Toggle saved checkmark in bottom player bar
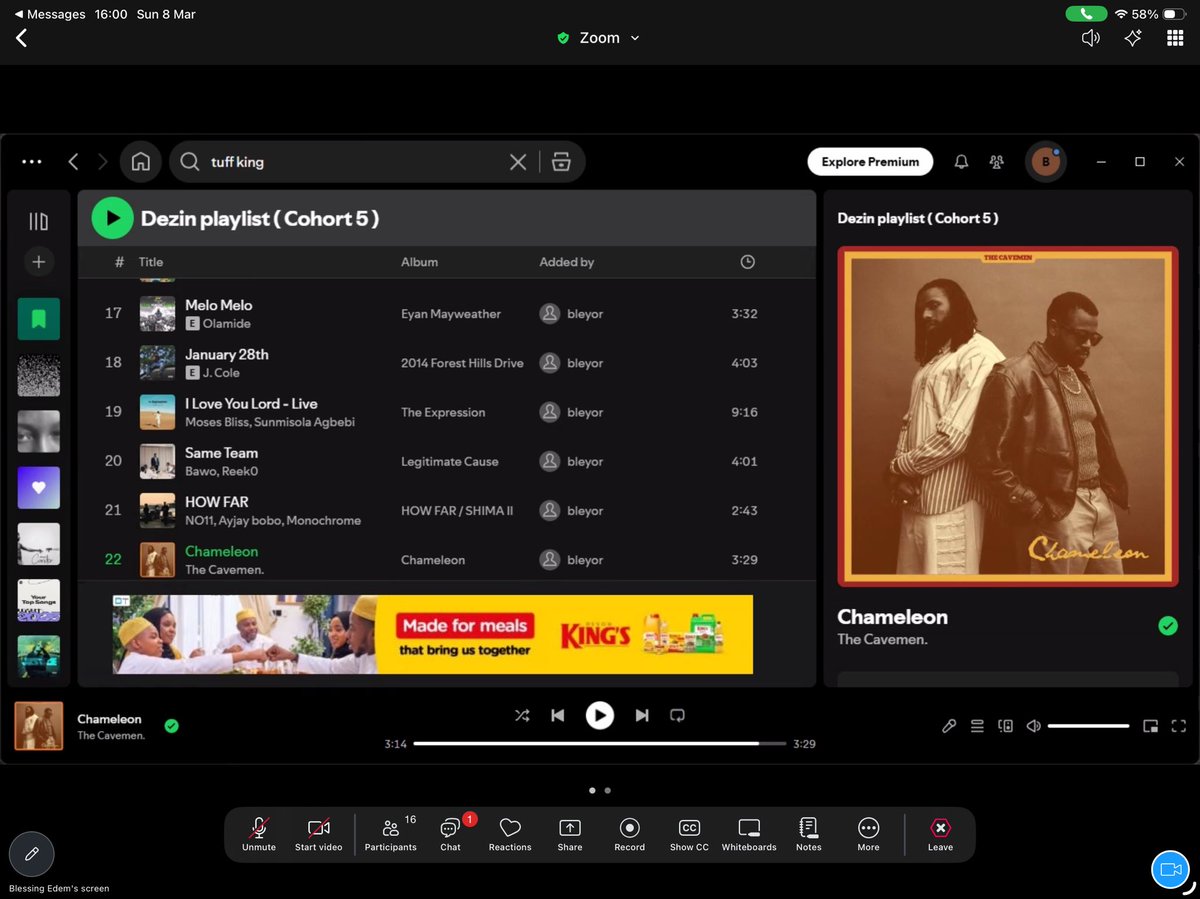Image resolution: width=1200 pixels, height=899 pixels. click(171, 726)
